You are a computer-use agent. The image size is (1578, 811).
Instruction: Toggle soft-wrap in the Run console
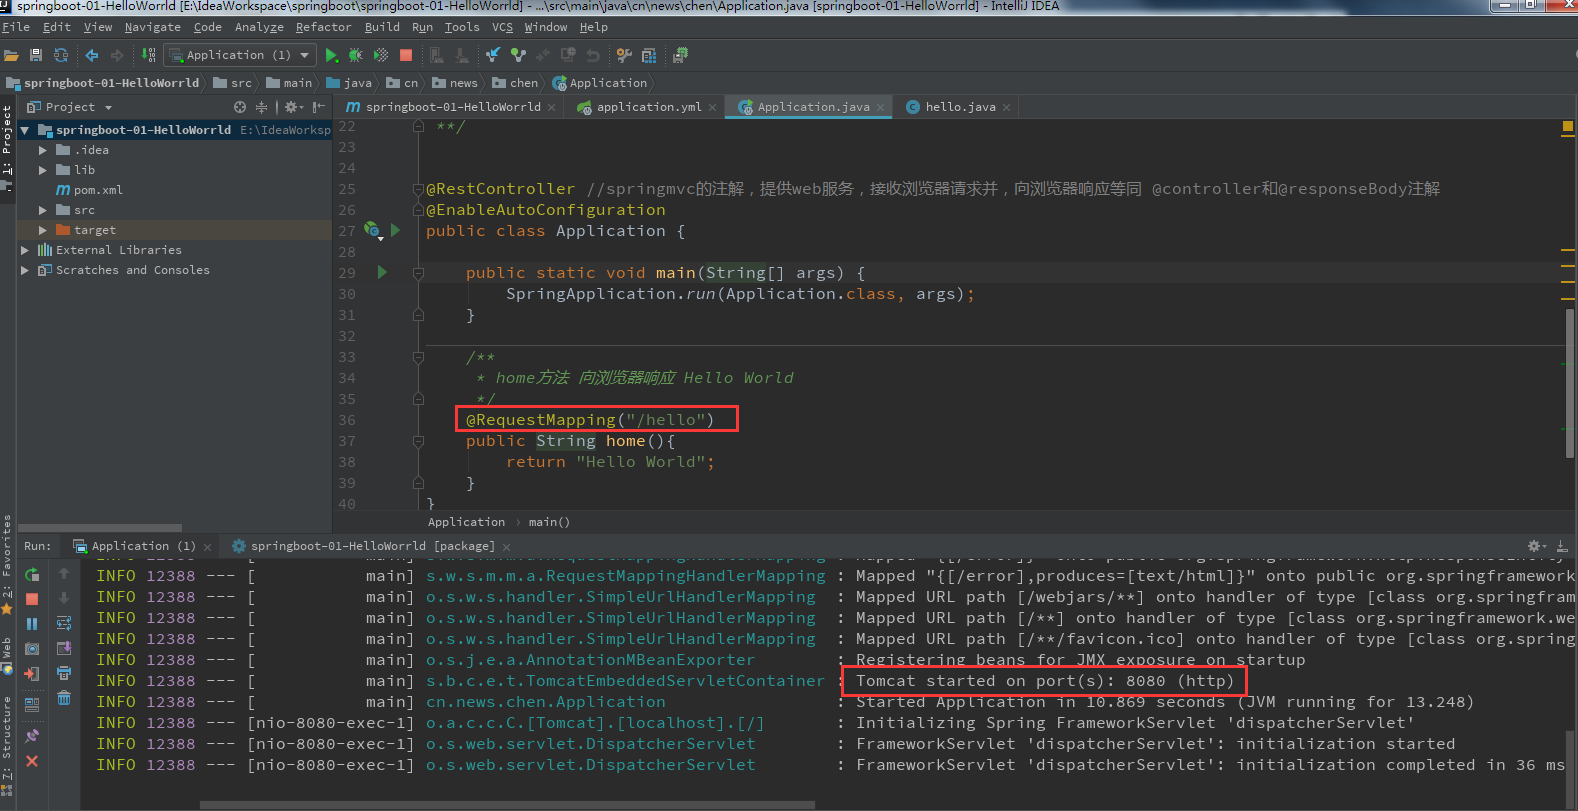(64, 623)
